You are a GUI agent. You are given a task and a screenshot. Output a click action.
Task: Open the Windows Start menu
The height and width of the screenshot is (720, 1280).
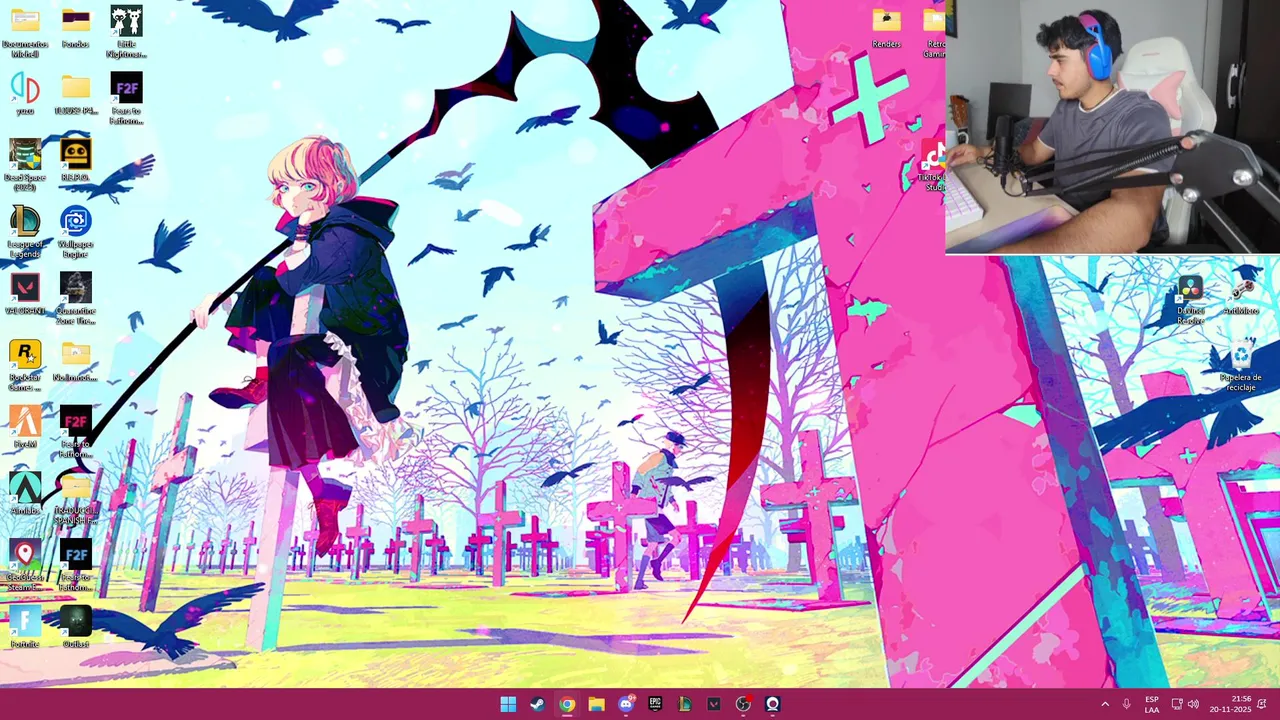pyautogui.click(x=508, y=704)
